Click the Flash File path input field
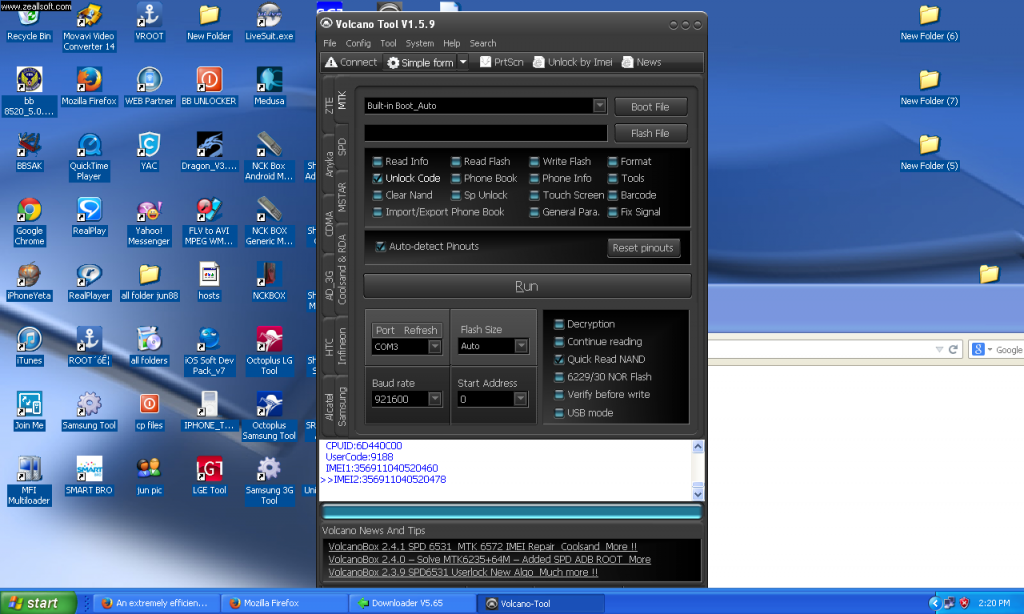 pyautogui.click(x=485, y=133)
